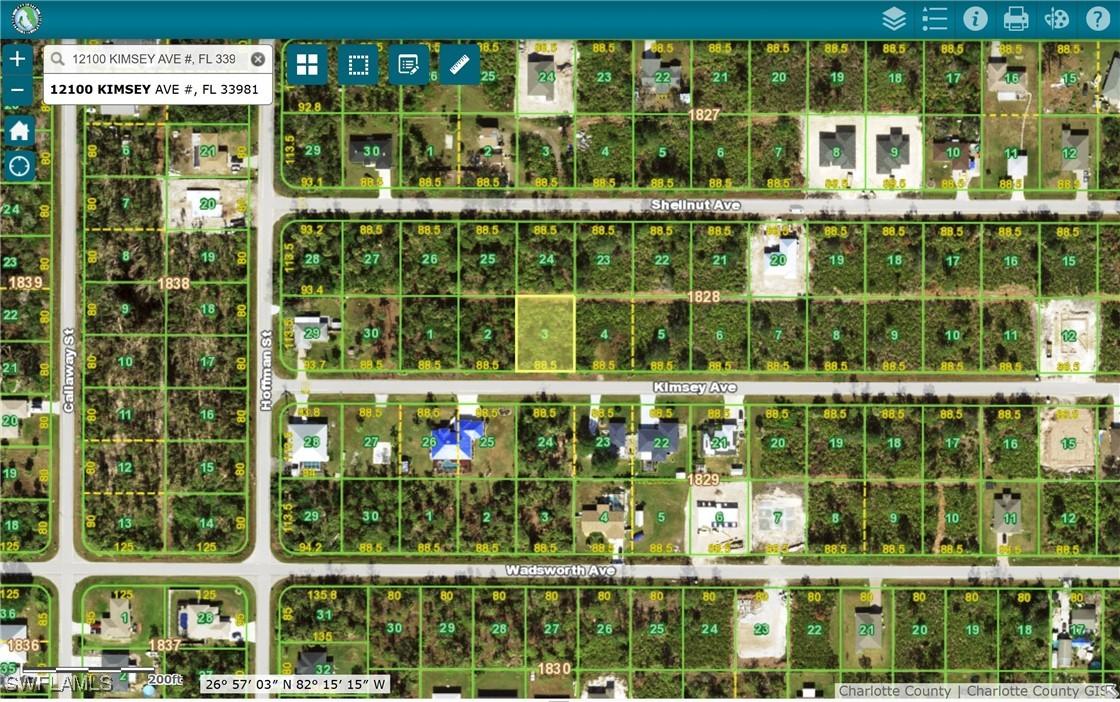Zoom in using the plus button
The height and width of the screenshot is (702, 1120).
(17, 58)
